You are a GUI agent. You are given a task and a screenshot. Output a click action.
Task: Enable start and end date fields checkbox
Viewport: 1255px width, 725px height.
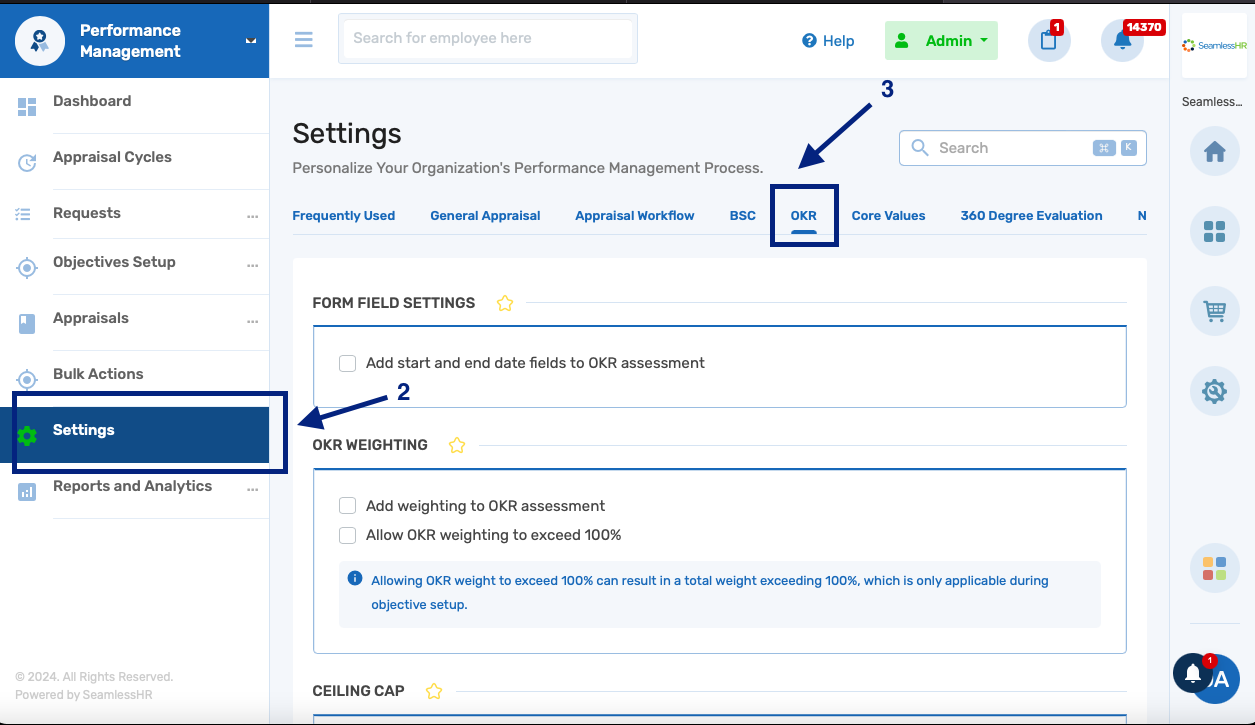pos(347,363)
